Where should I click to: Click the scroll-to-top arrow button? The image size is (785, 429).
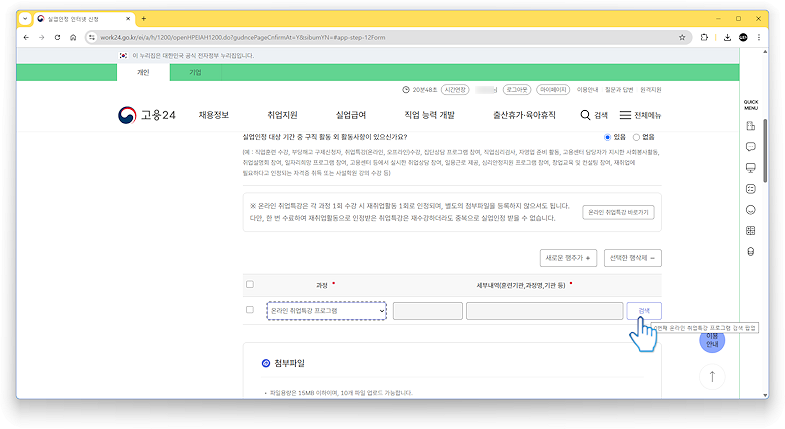pyautogui.click(x=712, y=376)
